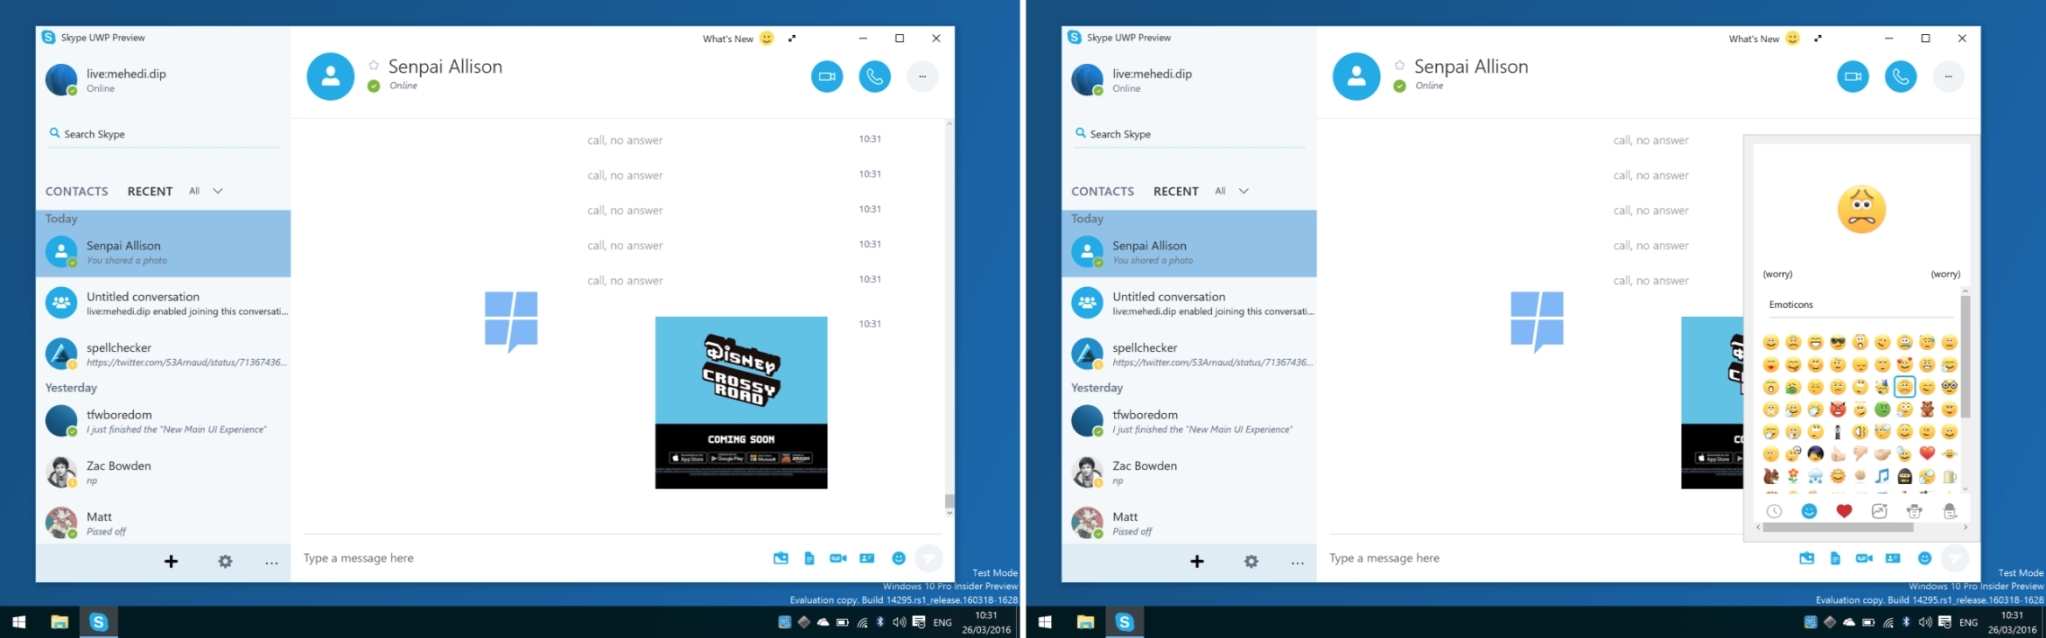Open the heart category tab in emoticon picker
Screen dimensions: 2046x638
[x=1844, y=511]
